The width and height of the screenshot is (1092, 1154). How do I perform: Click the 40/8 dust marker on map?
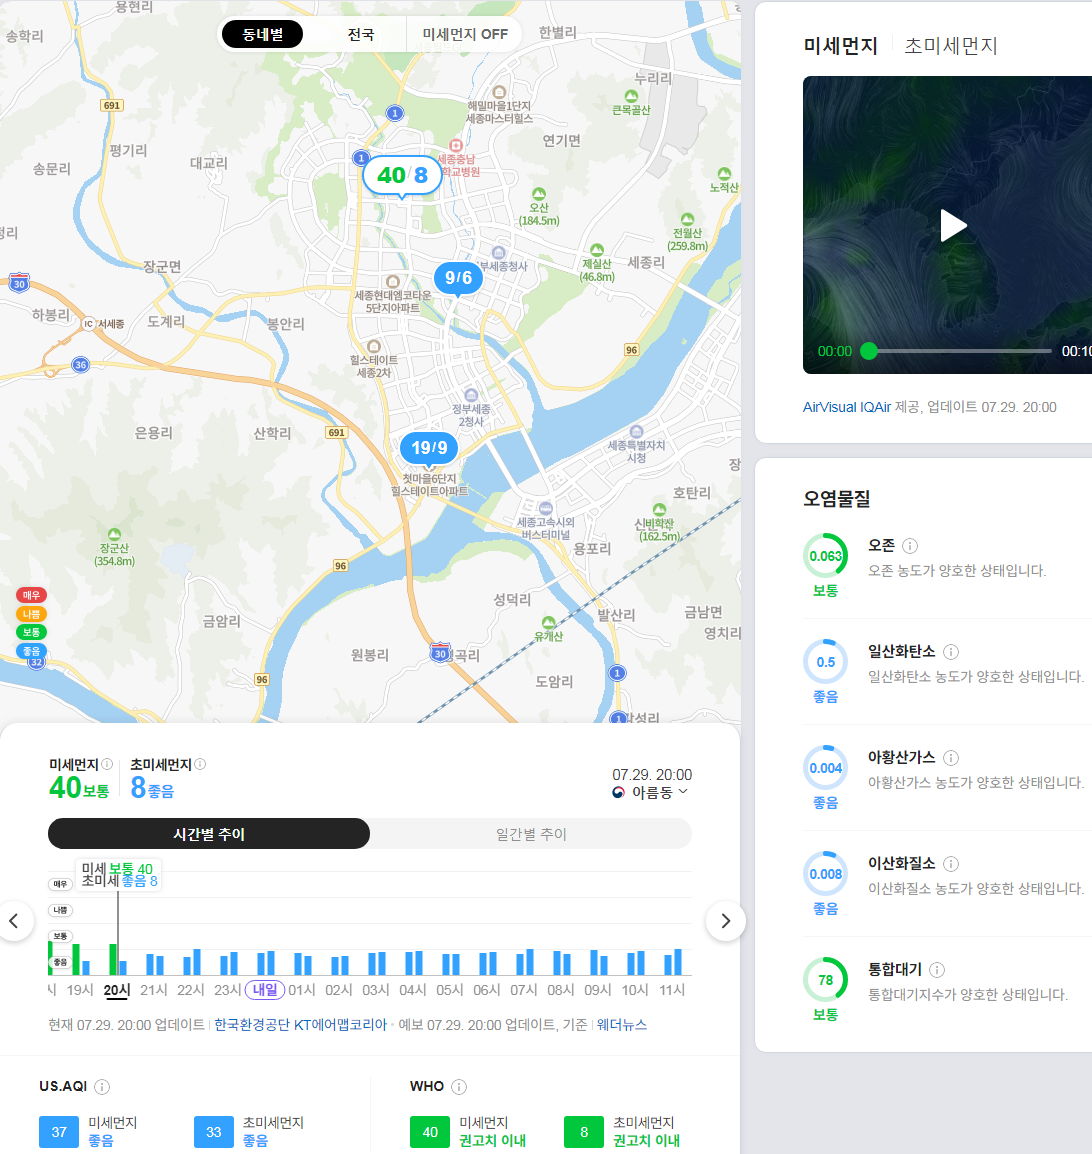(x=402, y=175)
